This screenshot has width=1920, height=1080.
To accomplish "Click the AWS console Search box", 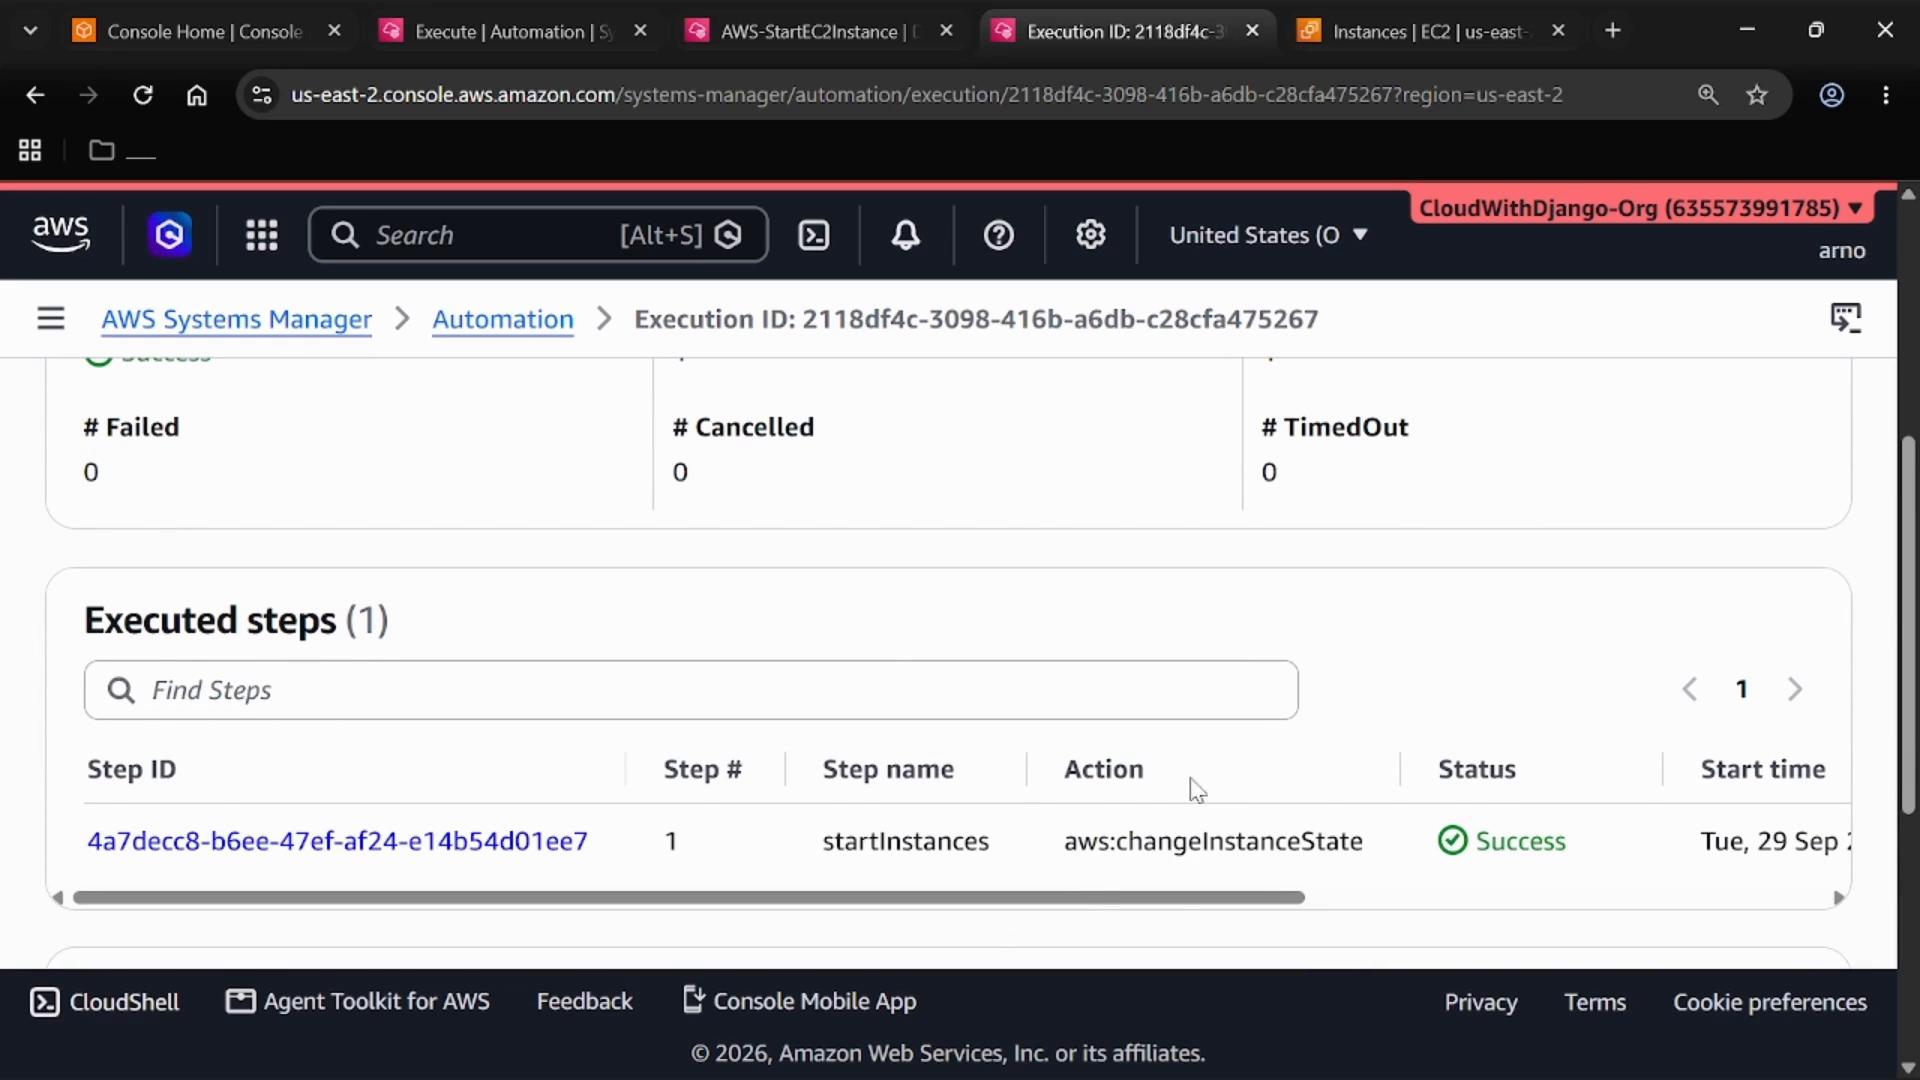I will point(538,235).
